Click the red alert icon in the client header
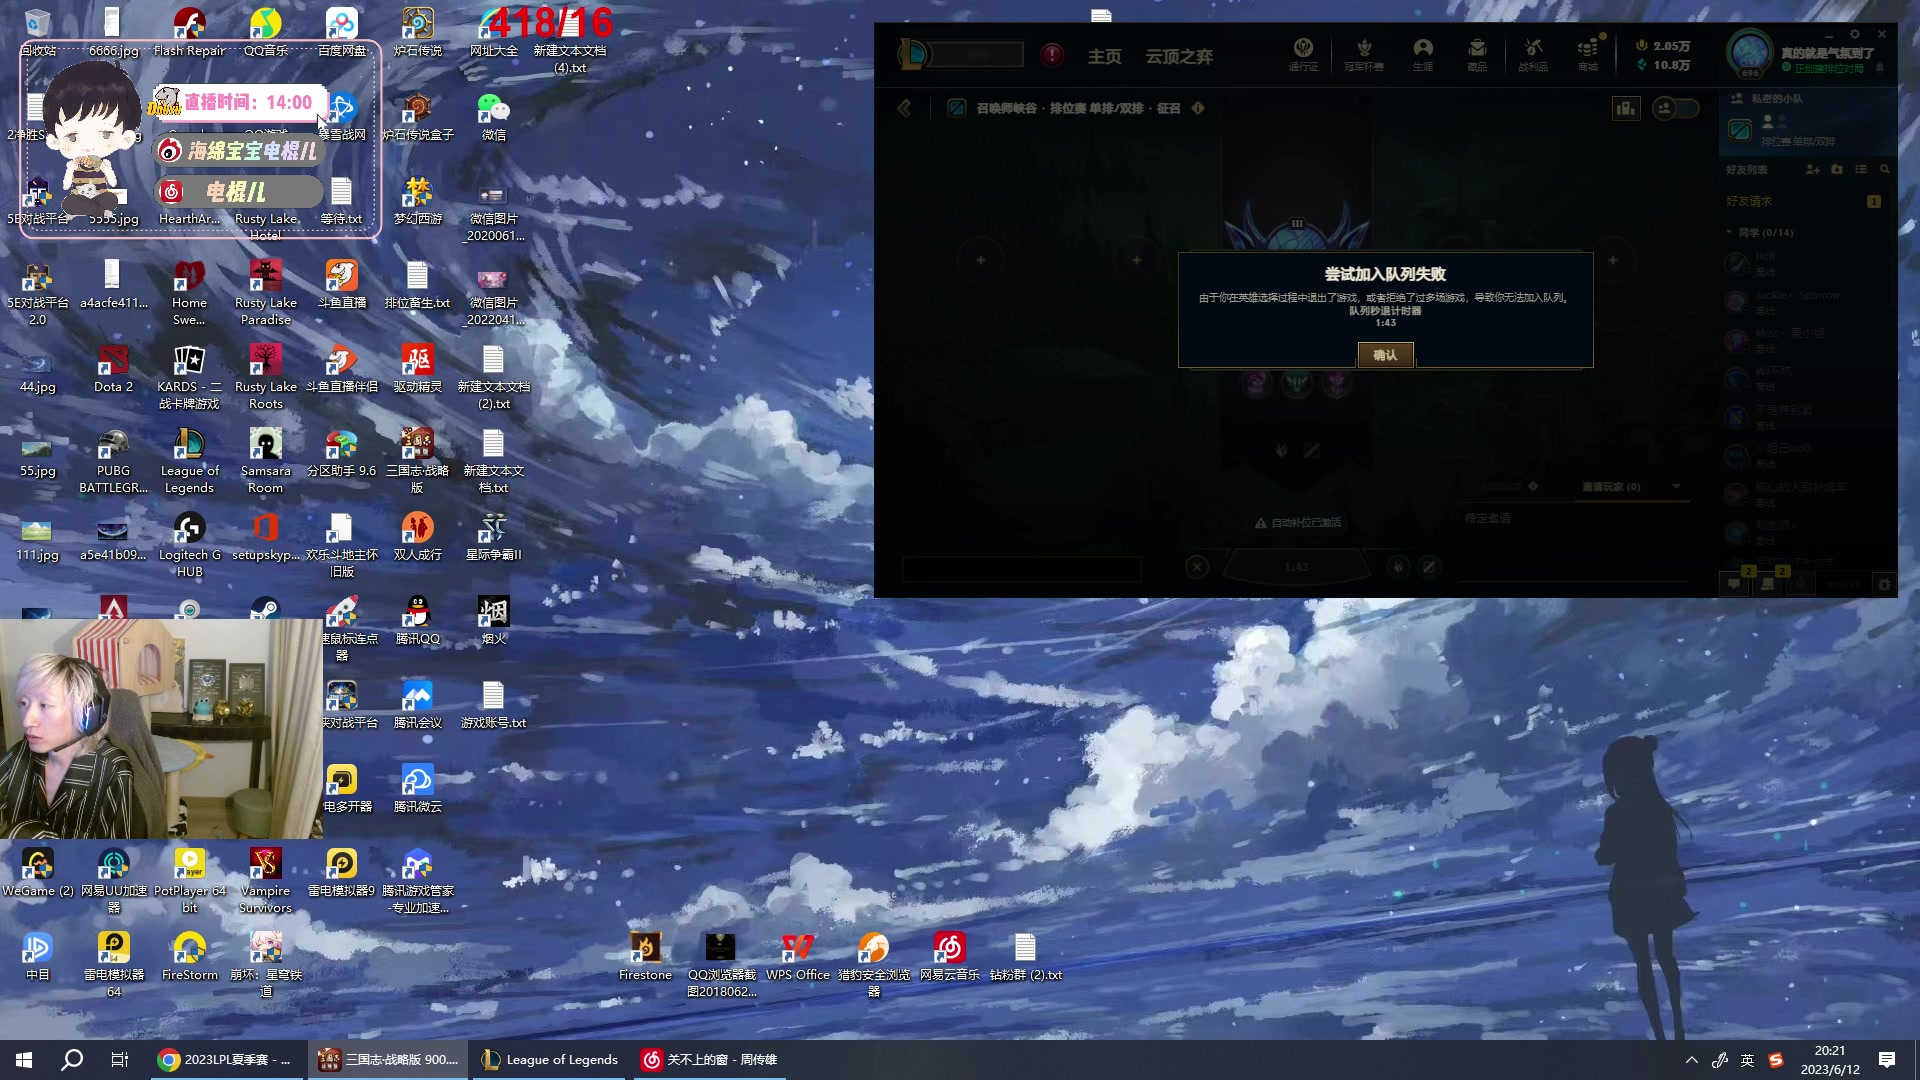Viewport: 1920px width, 1080px height. tap(1052, 55)
